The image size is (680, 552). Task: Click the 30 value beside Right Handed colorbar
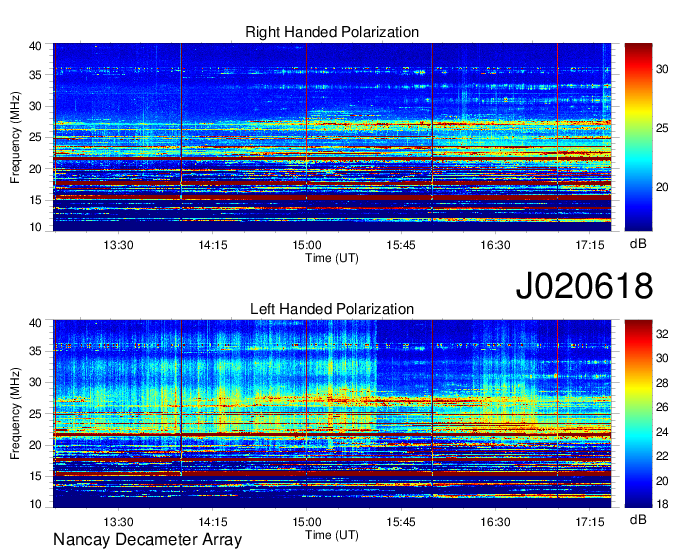point(662,69)
